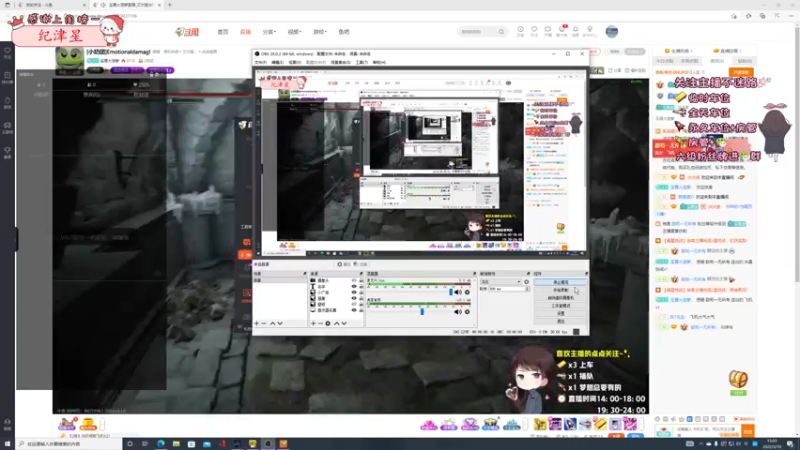The image size is (800, 450).
Task: Open OBS 文件 menu
Action: tap(260, 62)
